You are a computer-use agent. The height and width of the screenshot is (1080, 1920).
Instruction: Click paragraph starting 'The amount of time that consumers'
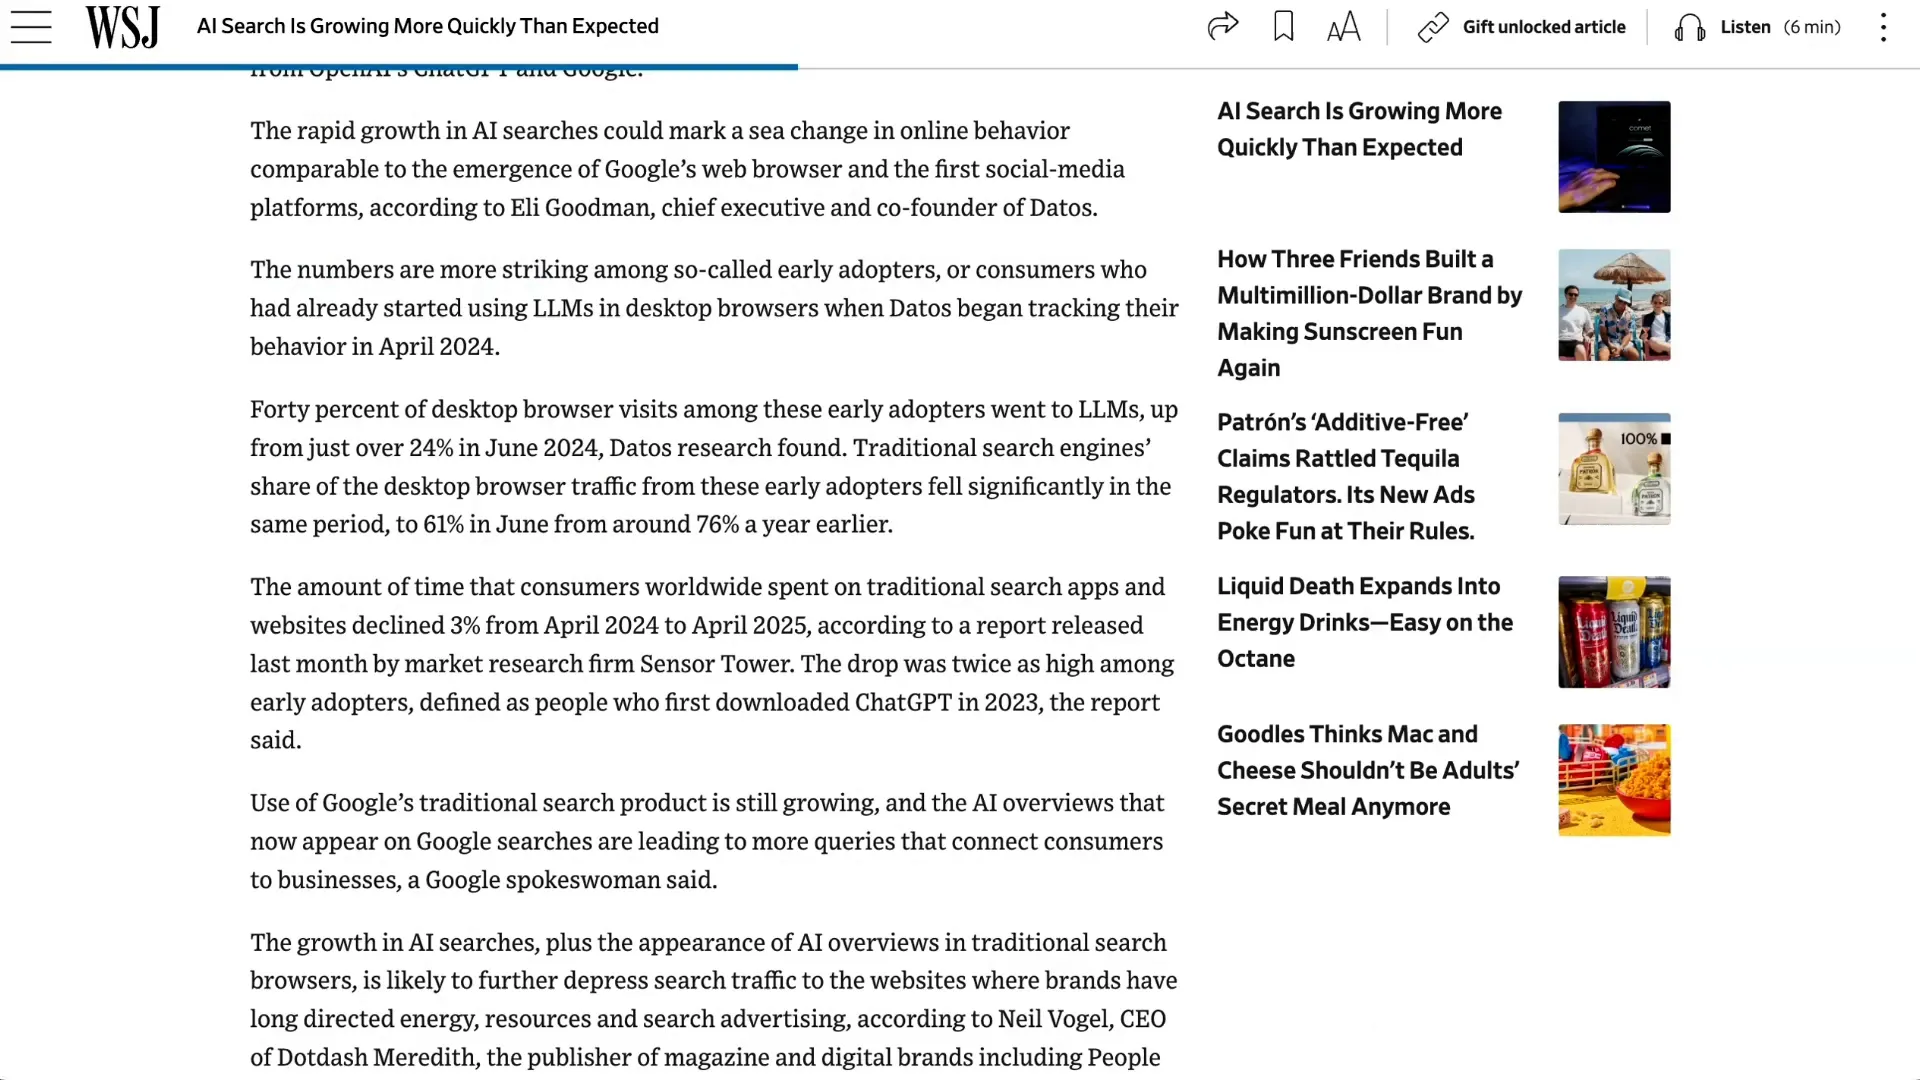pos(712,663)
